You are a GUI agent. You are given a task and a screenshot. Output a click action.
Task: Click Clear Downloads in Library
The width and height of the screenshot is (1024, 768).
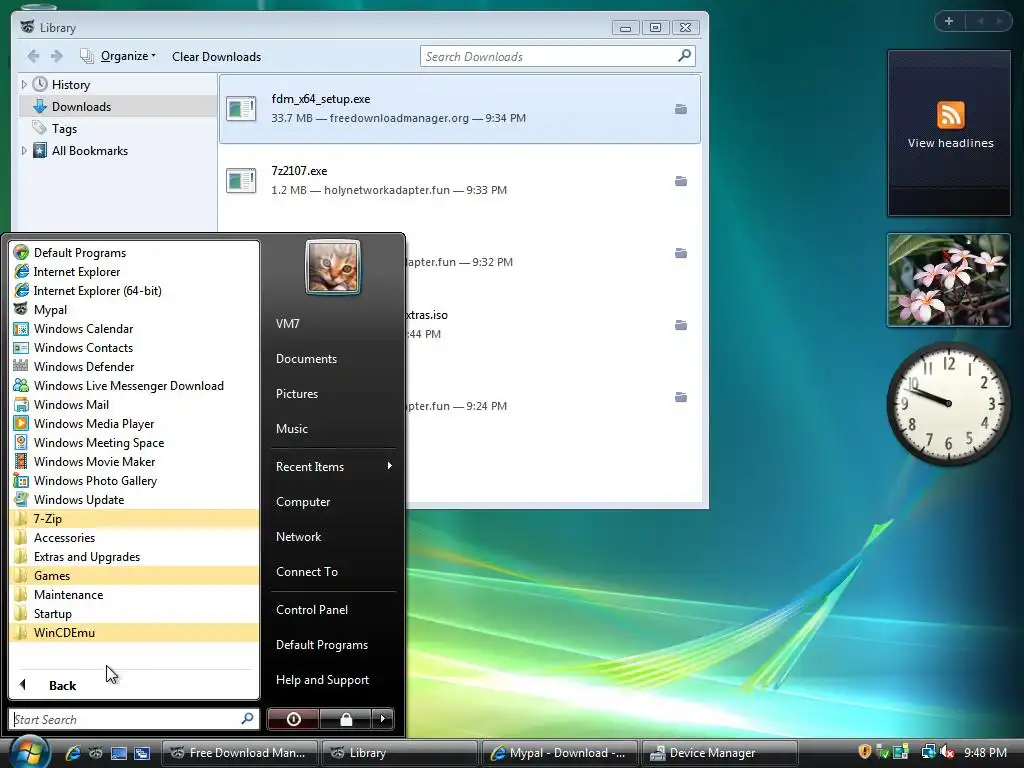click(216, 57)
